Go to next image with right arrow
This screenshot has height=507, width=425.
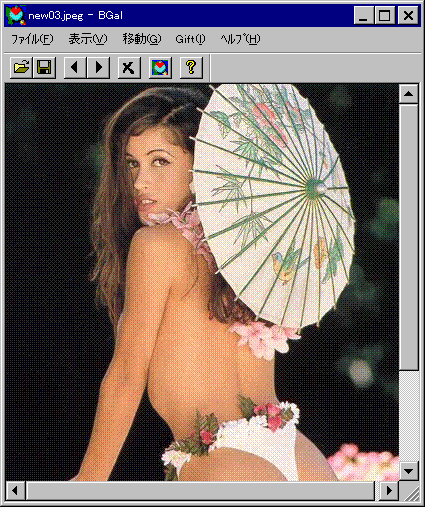point(98,68)
